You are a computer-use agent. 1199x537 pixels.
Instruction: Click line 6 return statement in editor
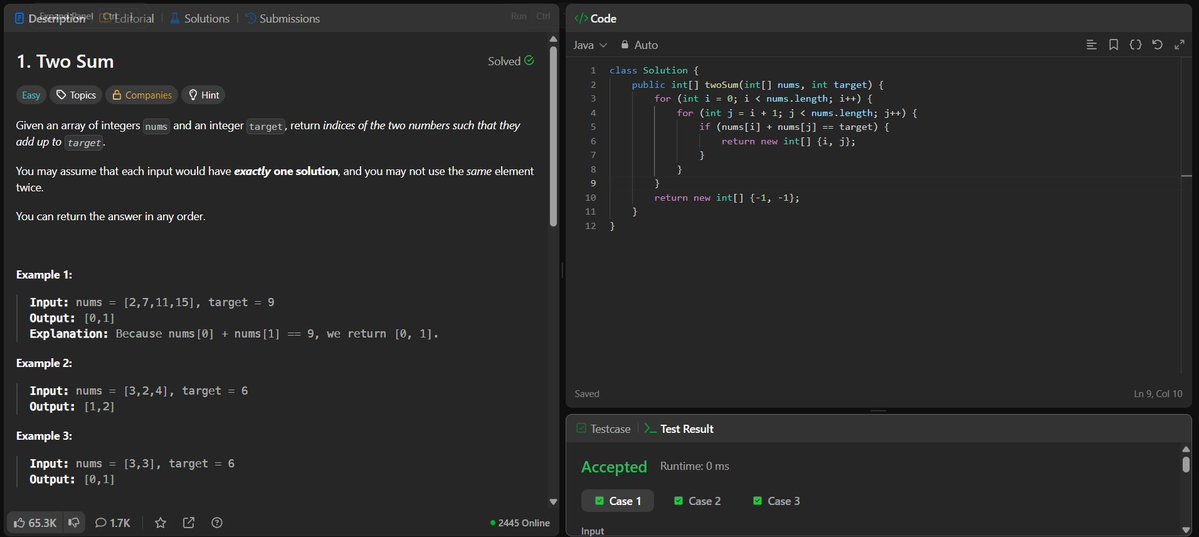click(788, 142)
